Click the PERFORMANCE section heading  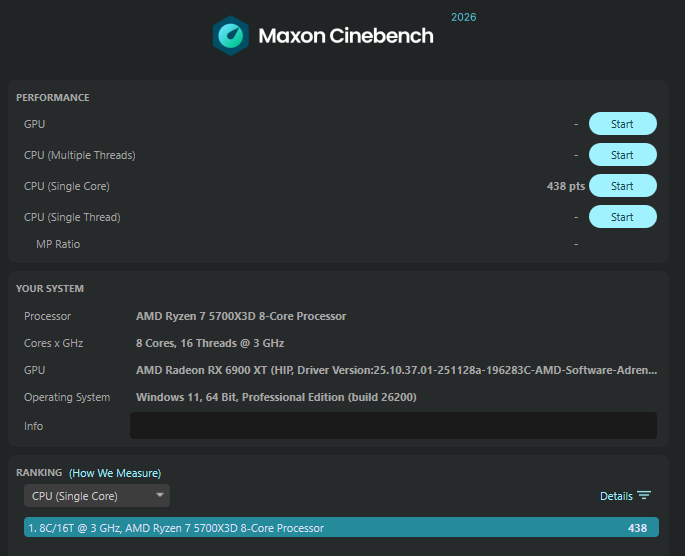(53, 97)
